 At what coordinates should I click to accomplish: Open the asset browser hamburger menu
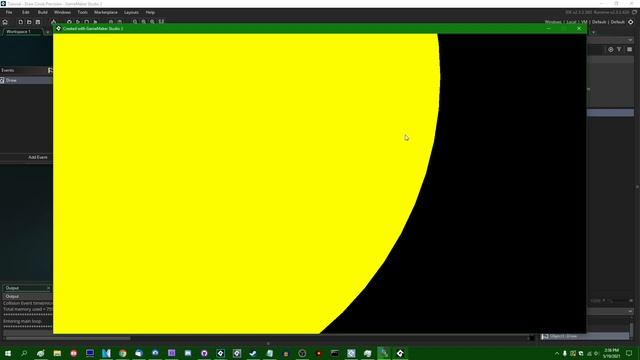coord(629,49)
